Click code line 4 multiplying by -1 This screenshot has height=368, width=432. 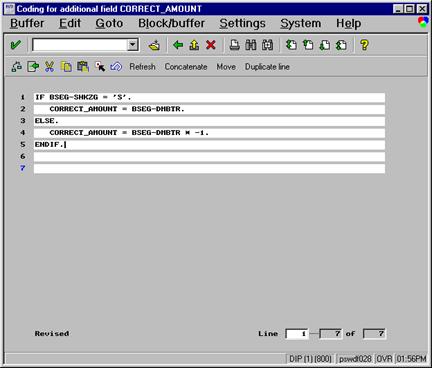pyautogui.click(x=209, y=133)
